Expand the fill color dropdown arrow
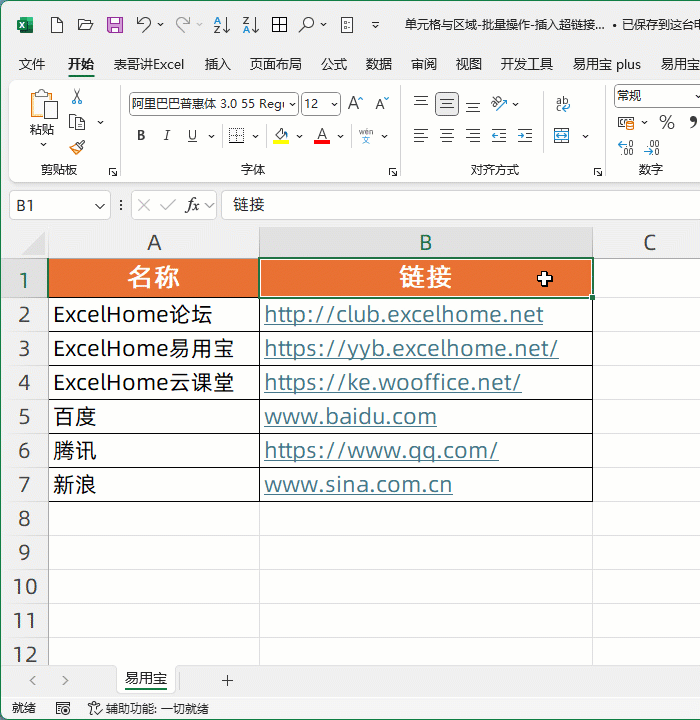700x720 pixels. [299, 136]
